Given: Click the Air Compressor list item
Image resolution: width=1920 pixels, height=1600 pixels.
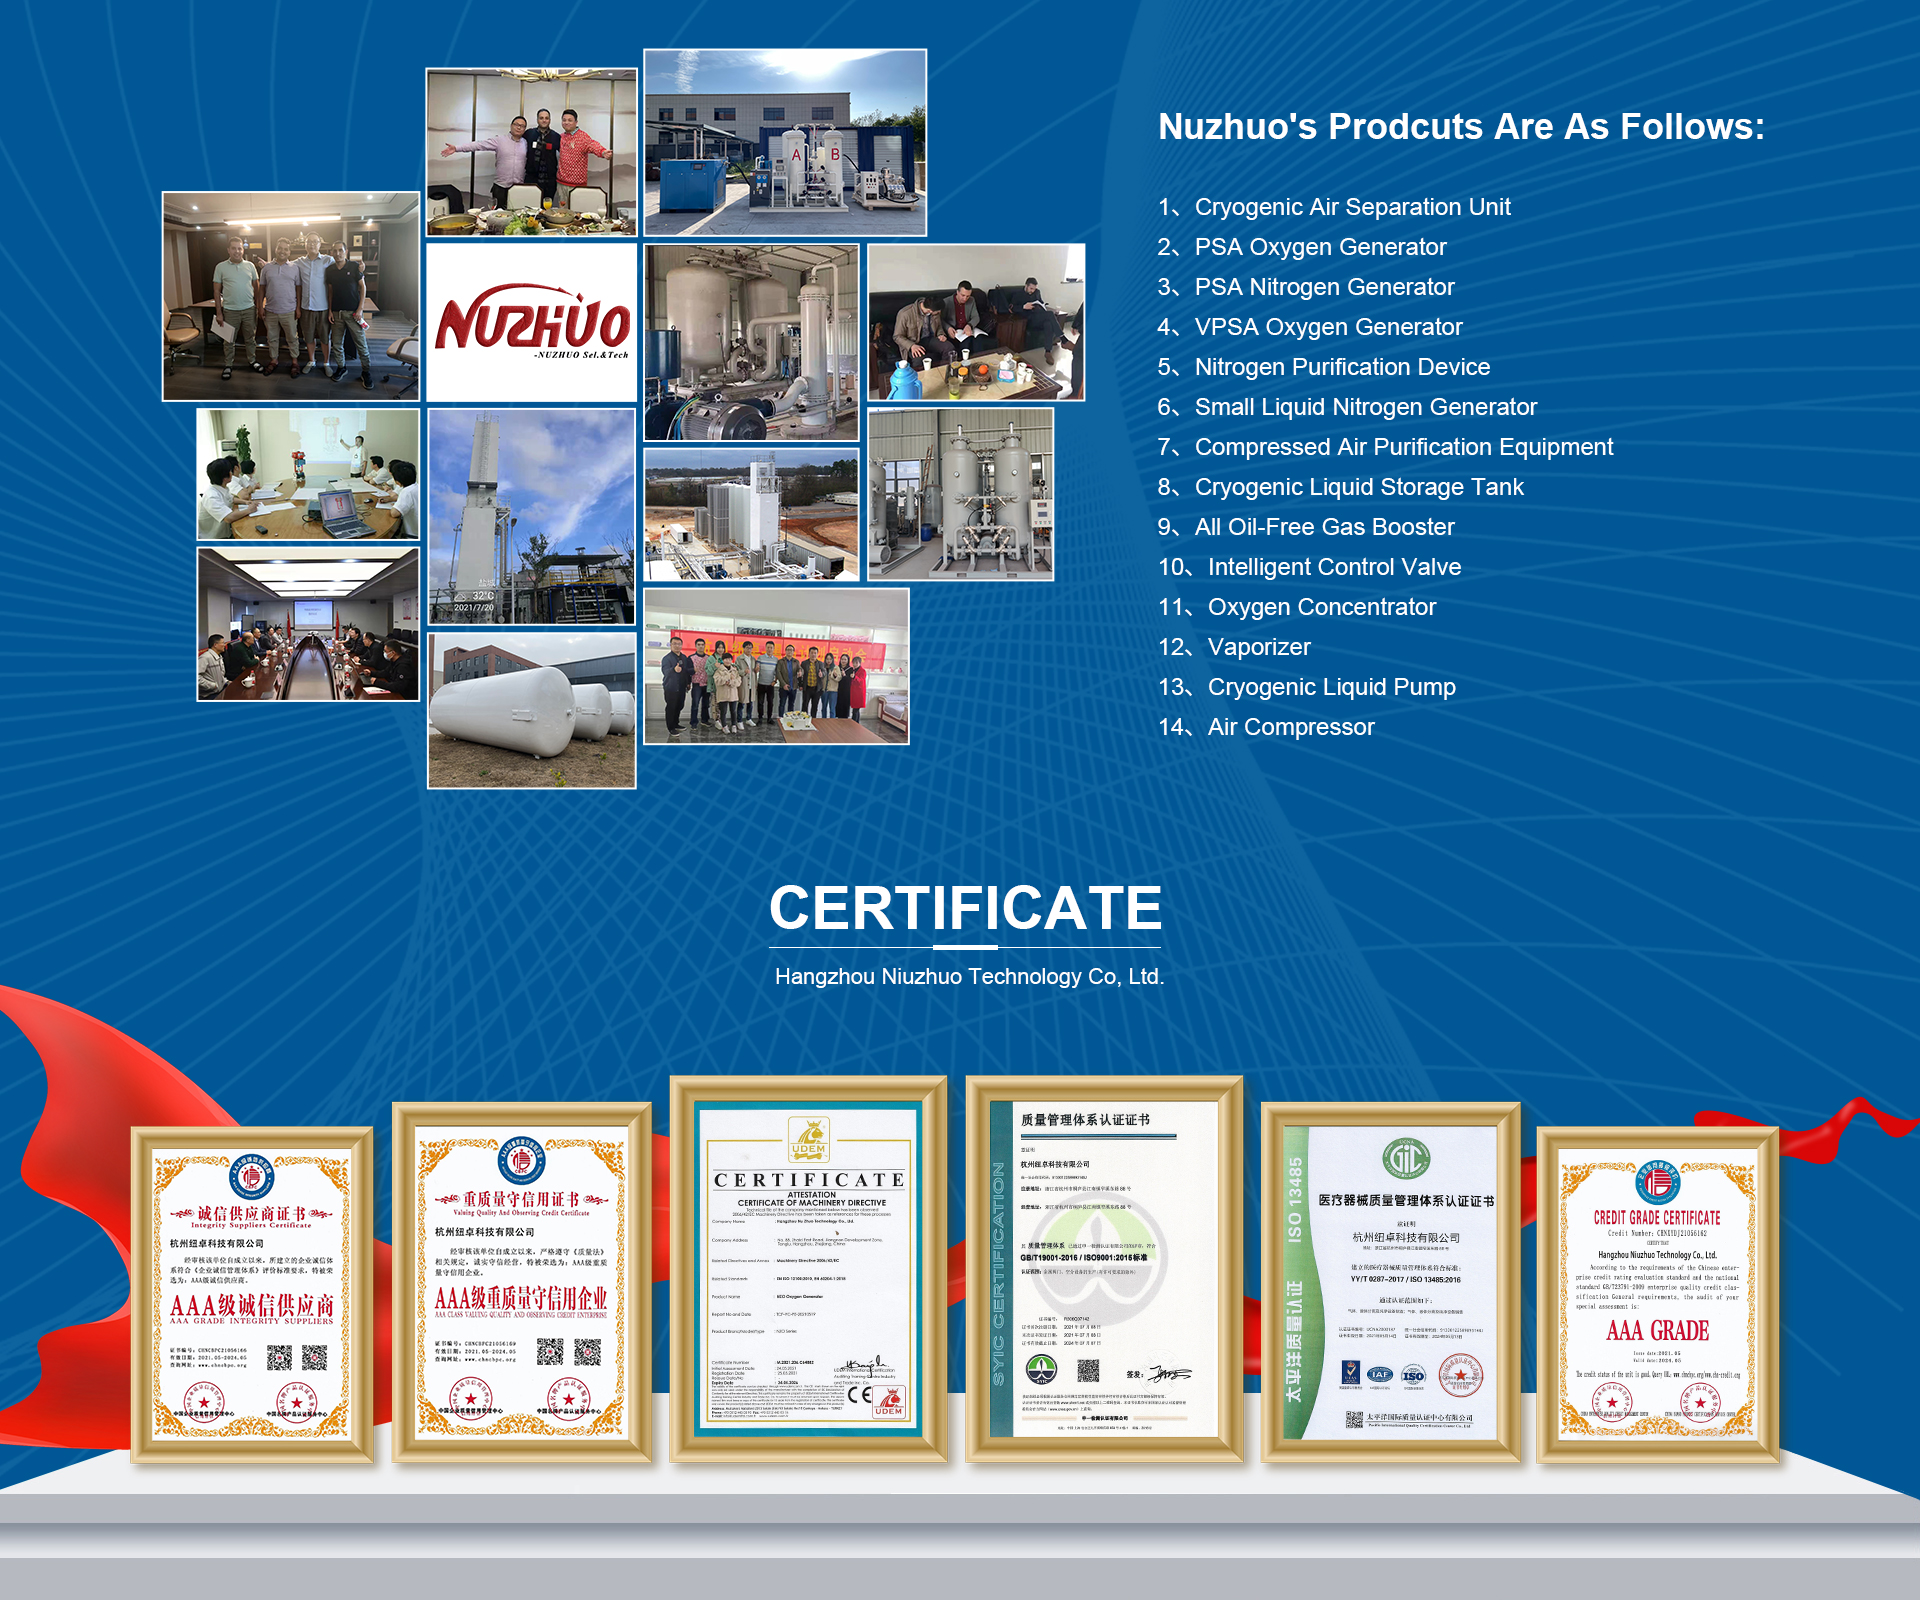Looking at the screenshot, I should point(1290,727).
